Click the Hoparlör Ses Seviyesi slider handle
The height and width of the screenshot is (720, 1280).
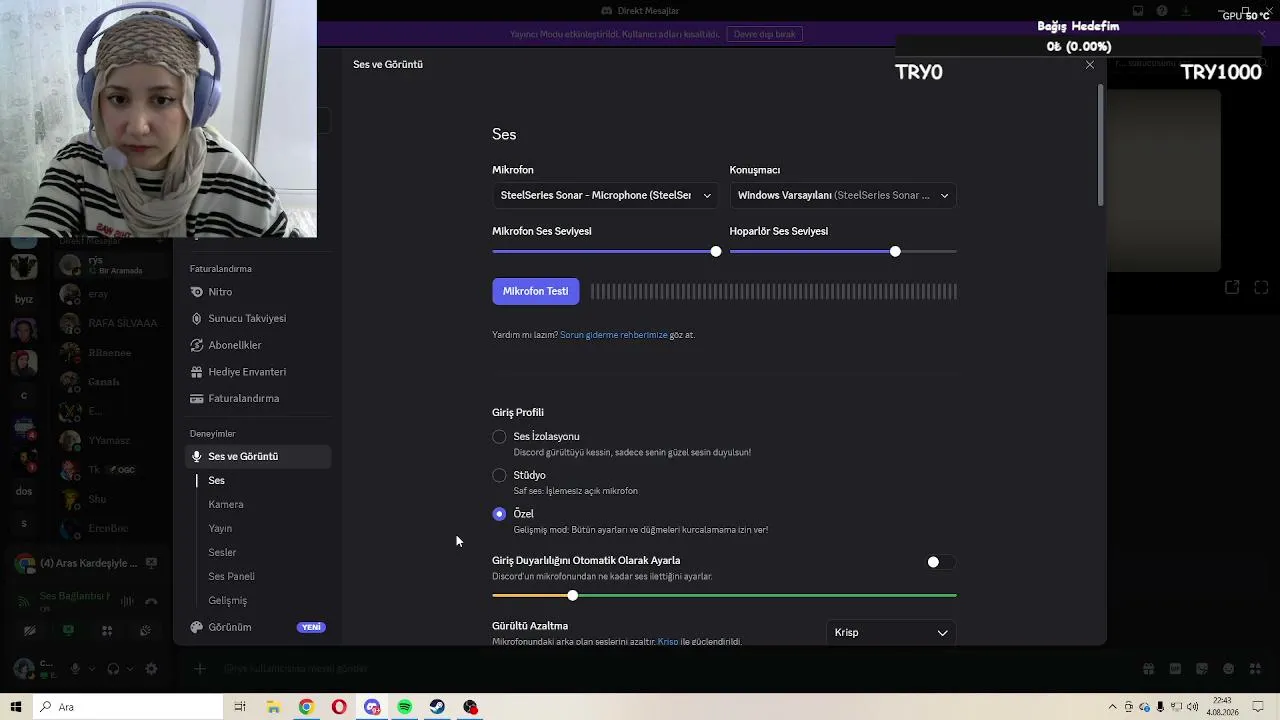[895, 251]
